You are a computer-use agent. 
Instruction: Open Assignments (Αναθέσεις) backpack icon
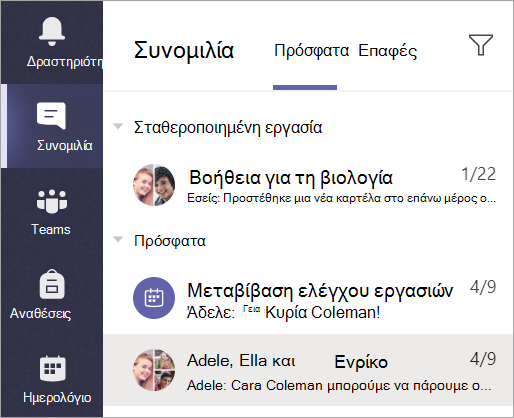[x=52, y=284]
